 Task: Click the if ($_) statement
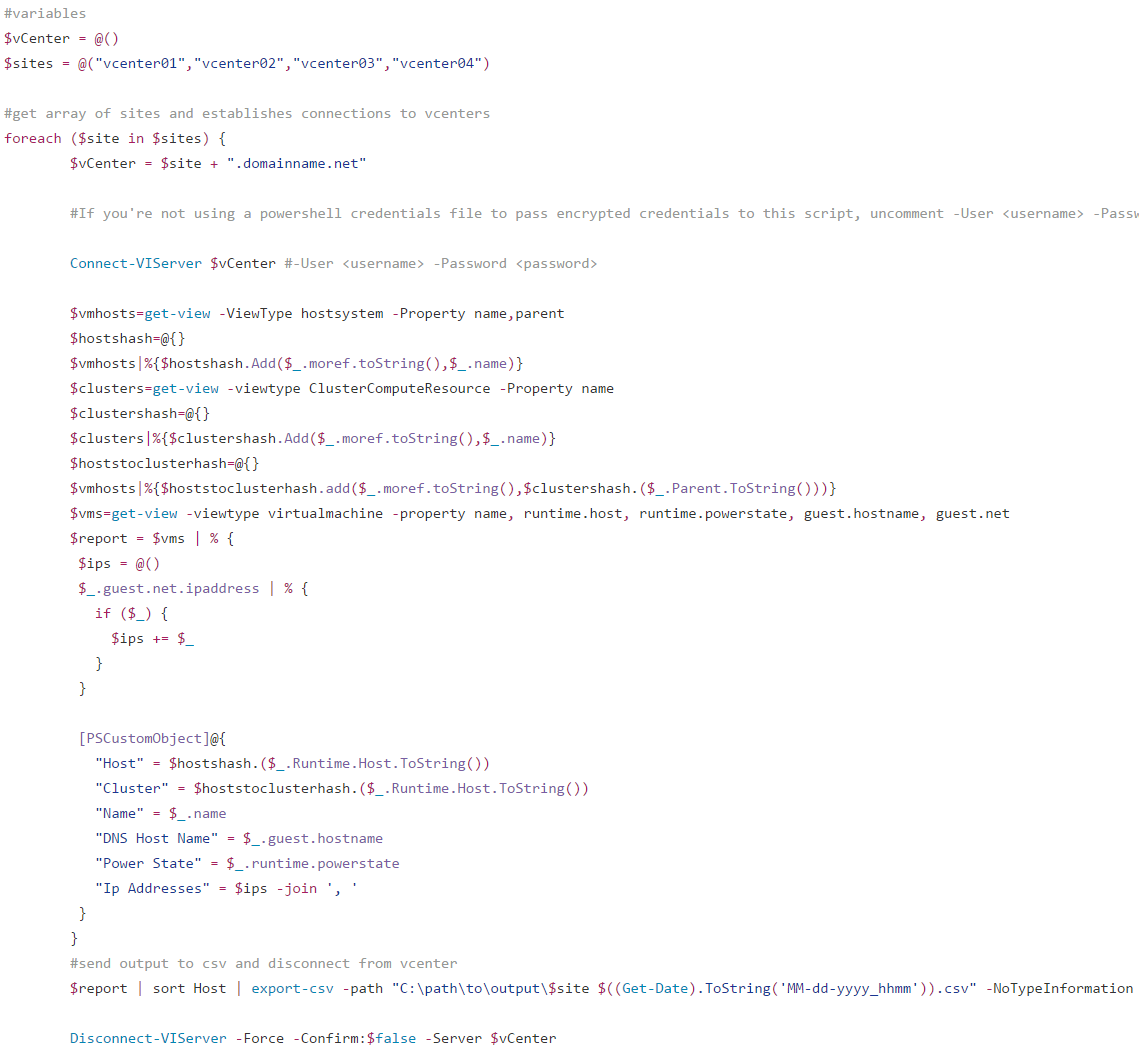[132, 614]
